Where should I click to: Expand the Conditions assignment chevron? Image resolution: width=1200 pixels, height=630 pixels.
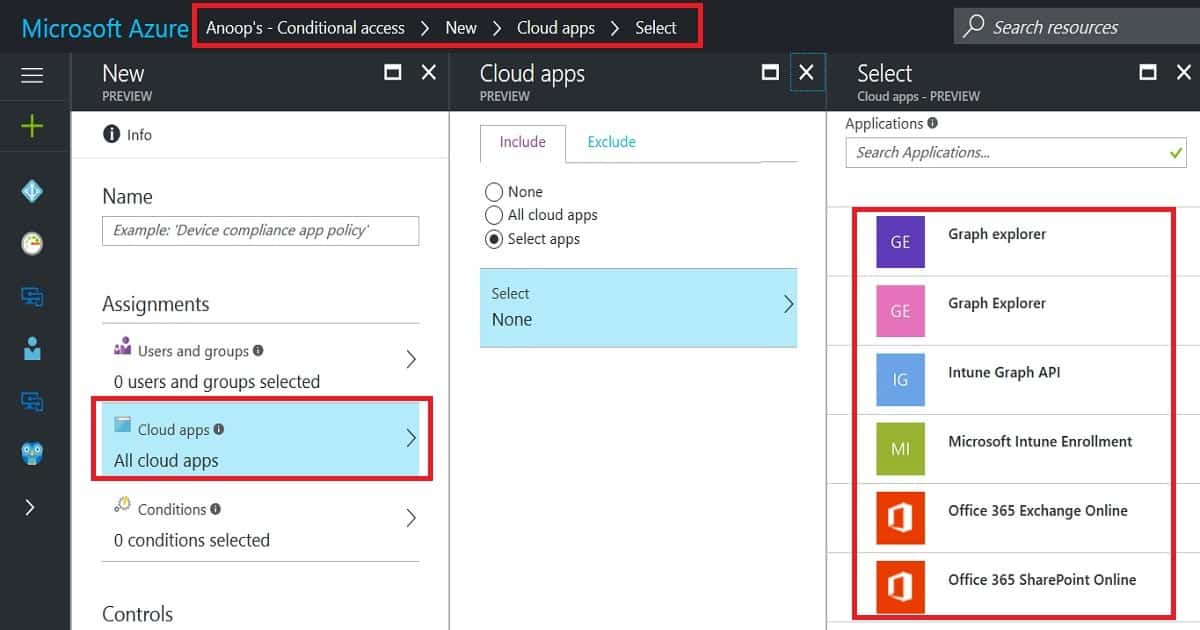(x=410, y=518)
